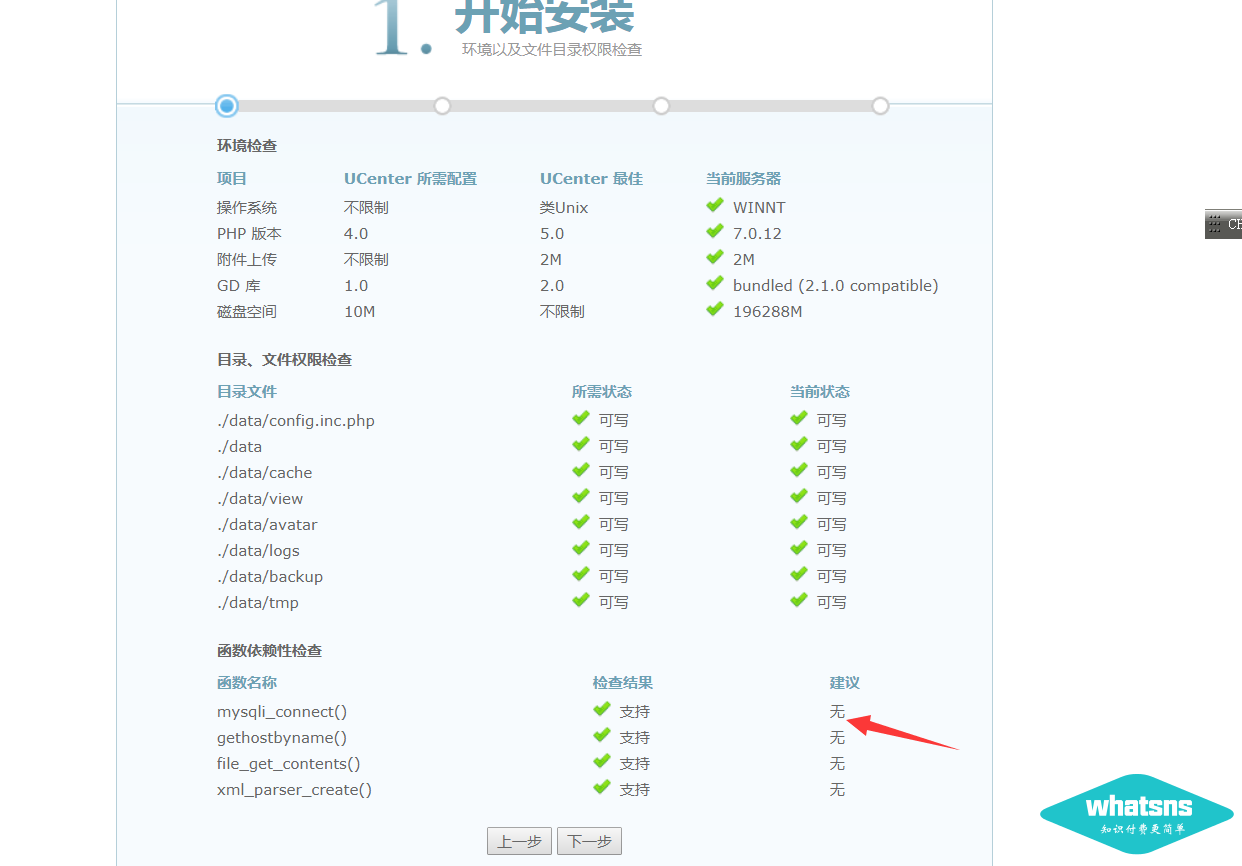Viewport: 1242px width, 866px height.
Task: Click the whatsns logo badge
Action: pyautogui.click(x=1137, y=813)
